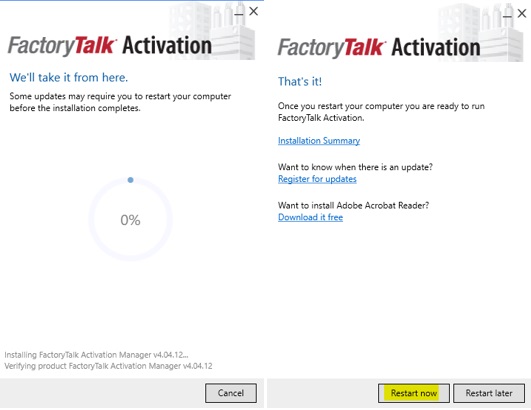
Task: Minimize the That's it! completion window
Action: (x=507, y=15)
